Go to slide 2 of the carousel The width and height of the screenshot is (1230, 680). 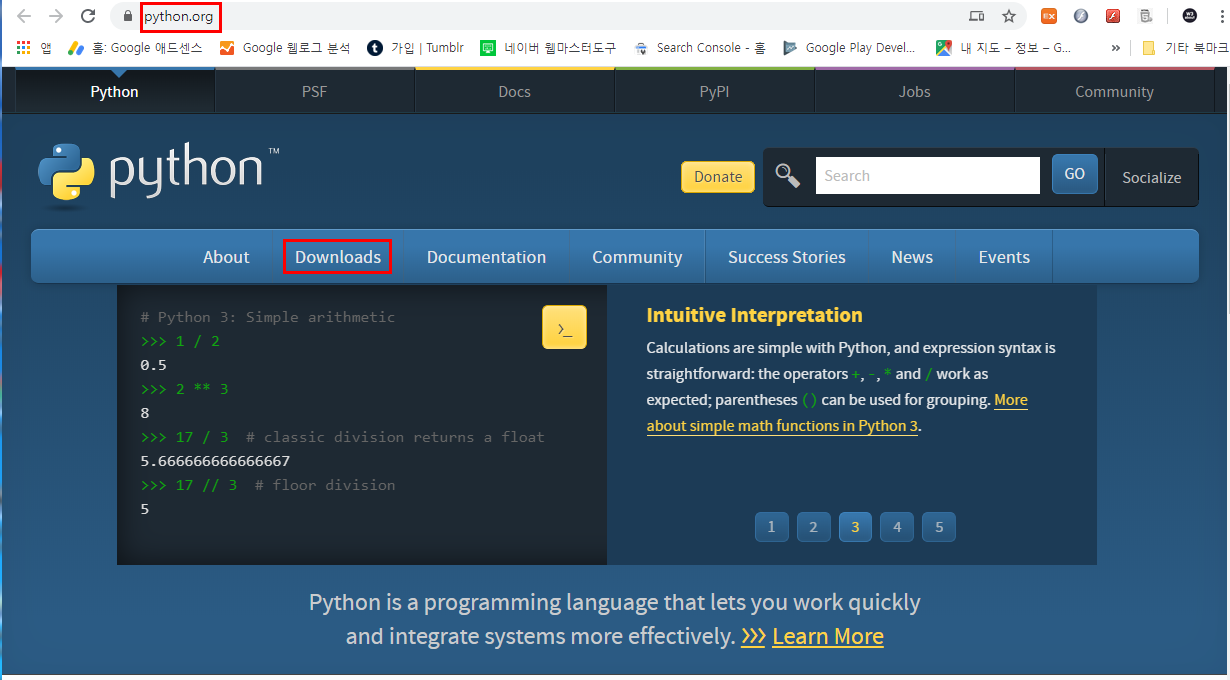tap(813, 527)
